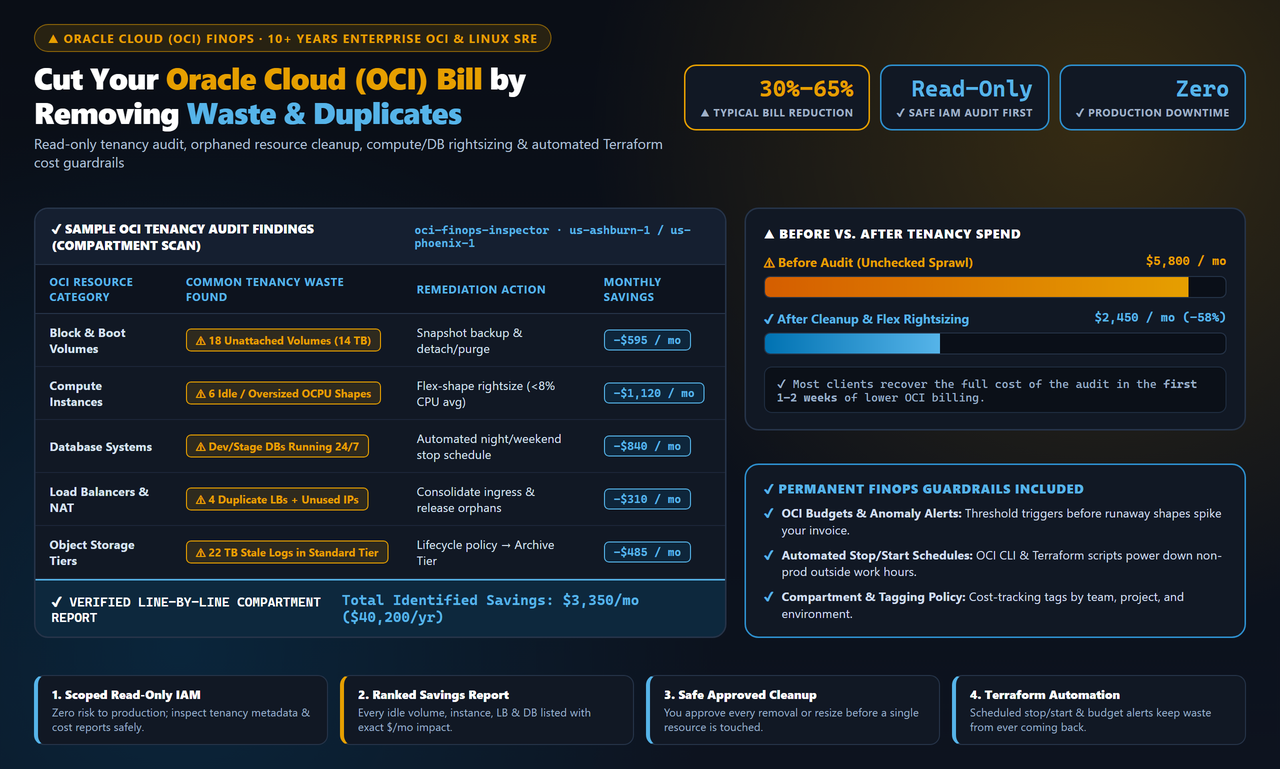
Task: Click the oci-finops-inspector region text
Action: point(552,237)
